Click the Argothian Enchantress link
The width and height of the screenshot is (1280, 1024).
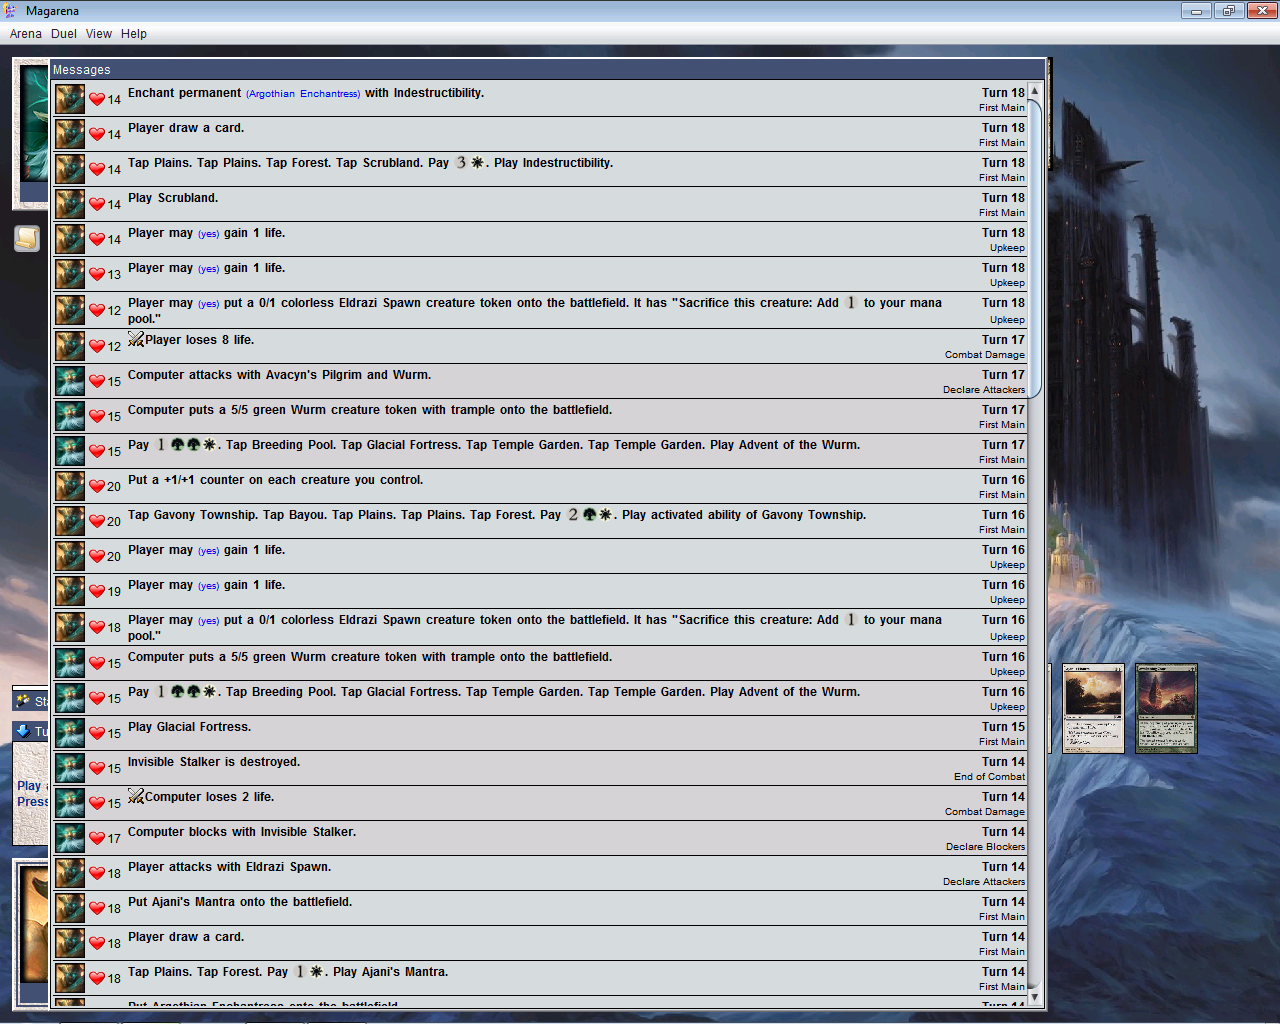[303, 94]
